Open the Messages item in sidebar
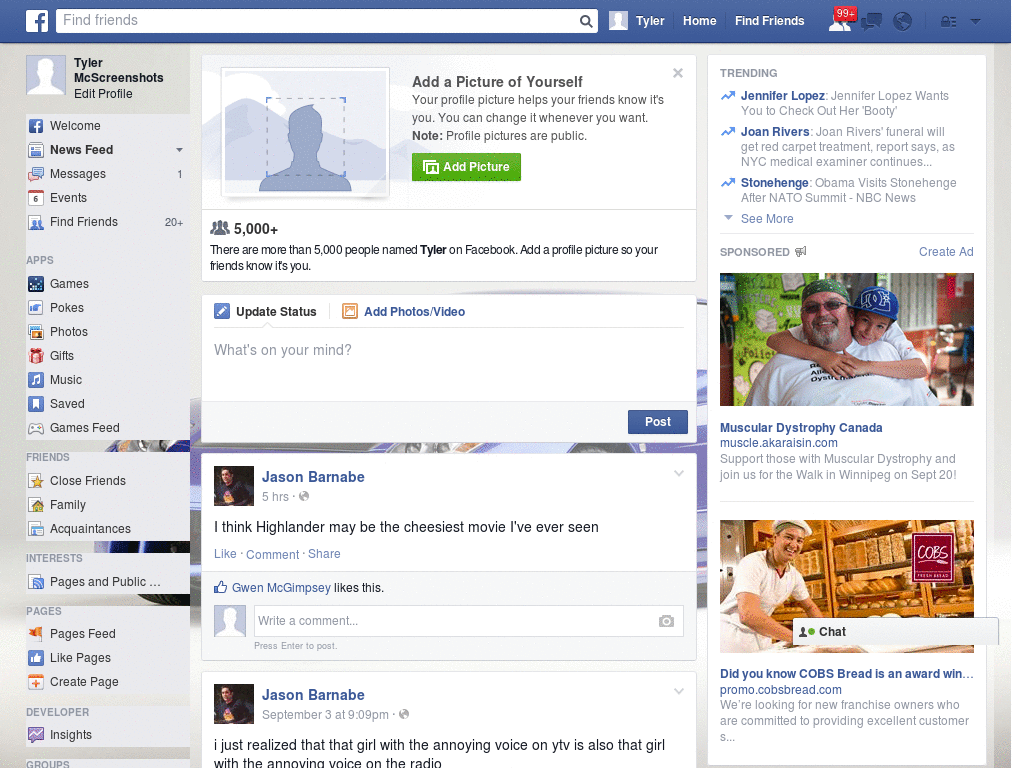The image size is (1024, 768). tap(108, 174)
